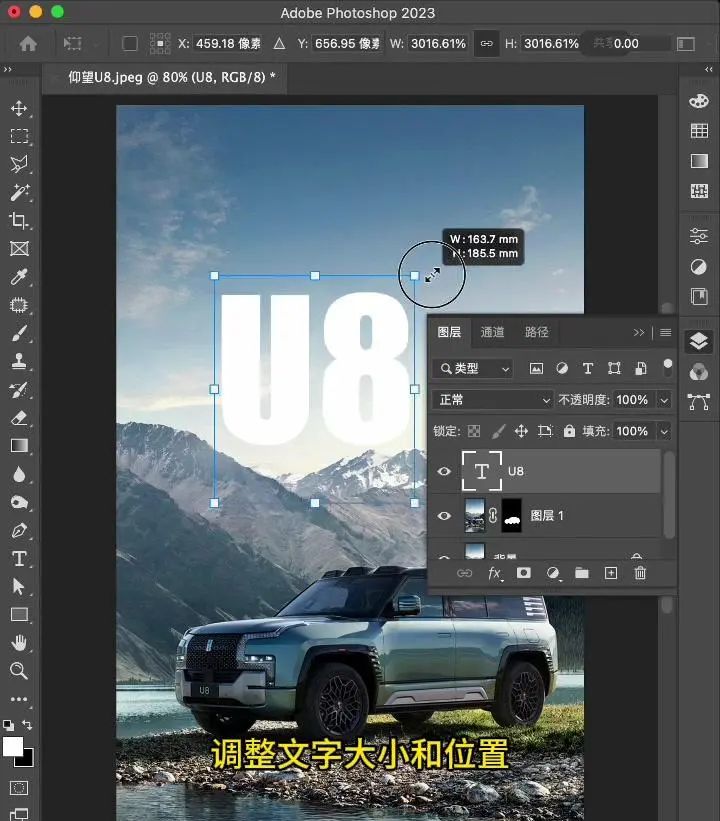The height and width of the screenshot is (821, 720).
Task: Reset default foreground and background colors
Action: [x=8, y=725]
